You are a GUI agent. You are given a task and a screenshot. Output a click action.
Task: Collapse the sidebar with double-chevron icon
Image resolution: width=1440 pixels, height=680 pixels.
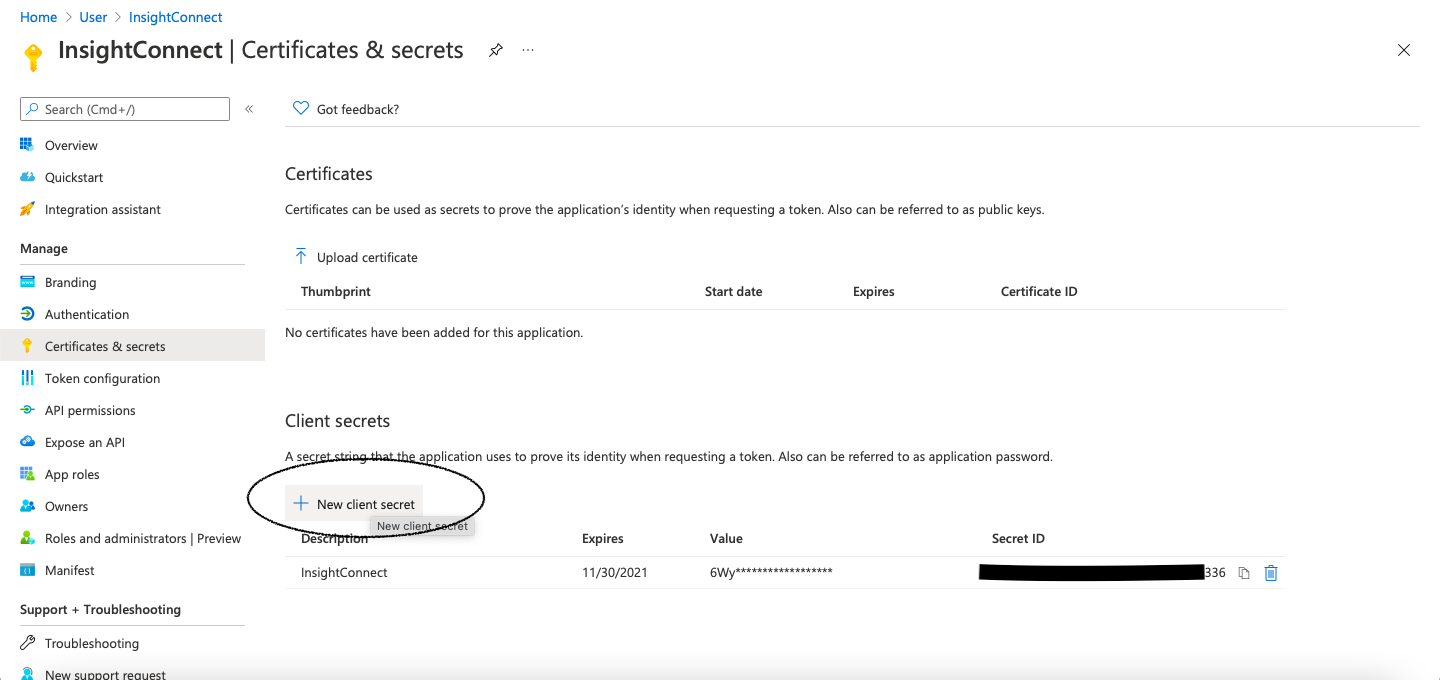click(x=249, y=109)
